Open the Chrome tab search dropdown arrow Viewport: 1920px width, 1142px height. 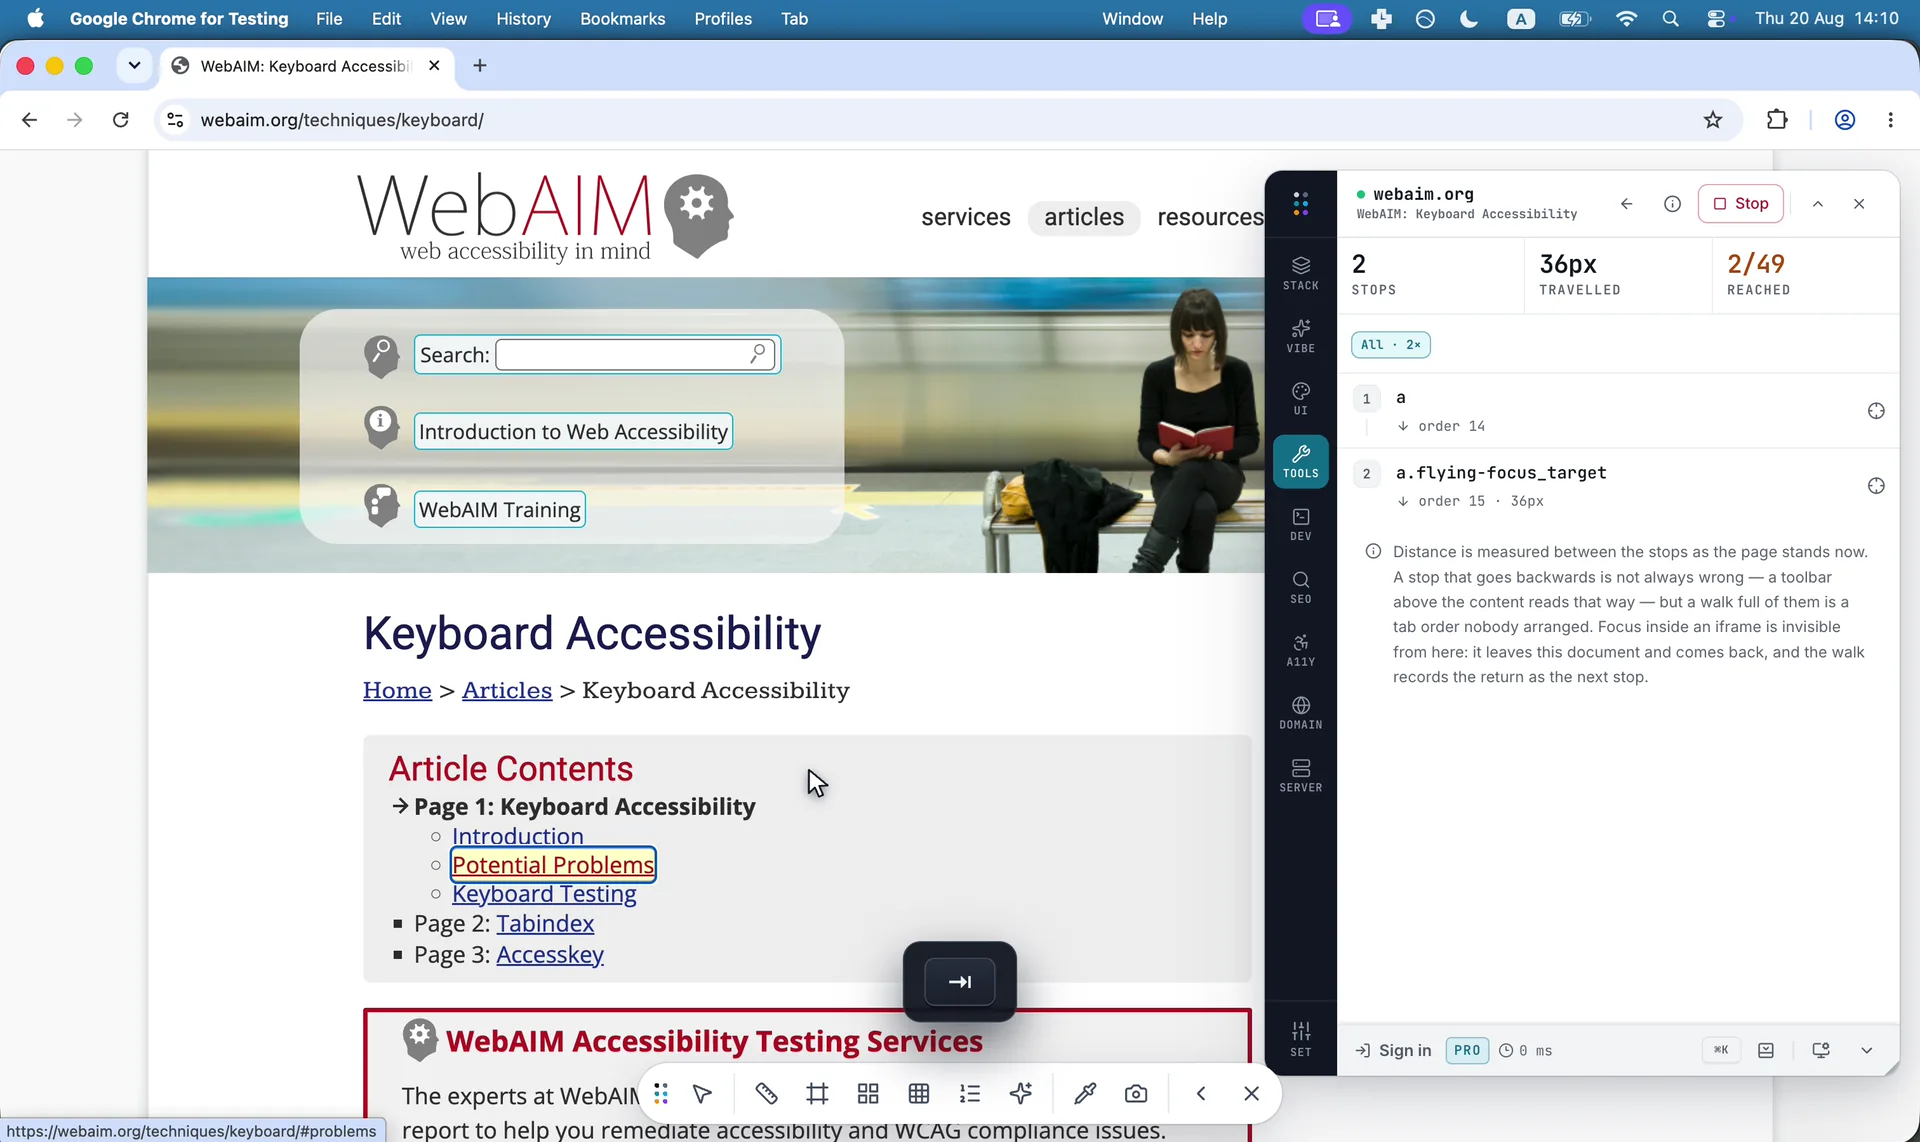pyautogui.click(x=134, y=66)
